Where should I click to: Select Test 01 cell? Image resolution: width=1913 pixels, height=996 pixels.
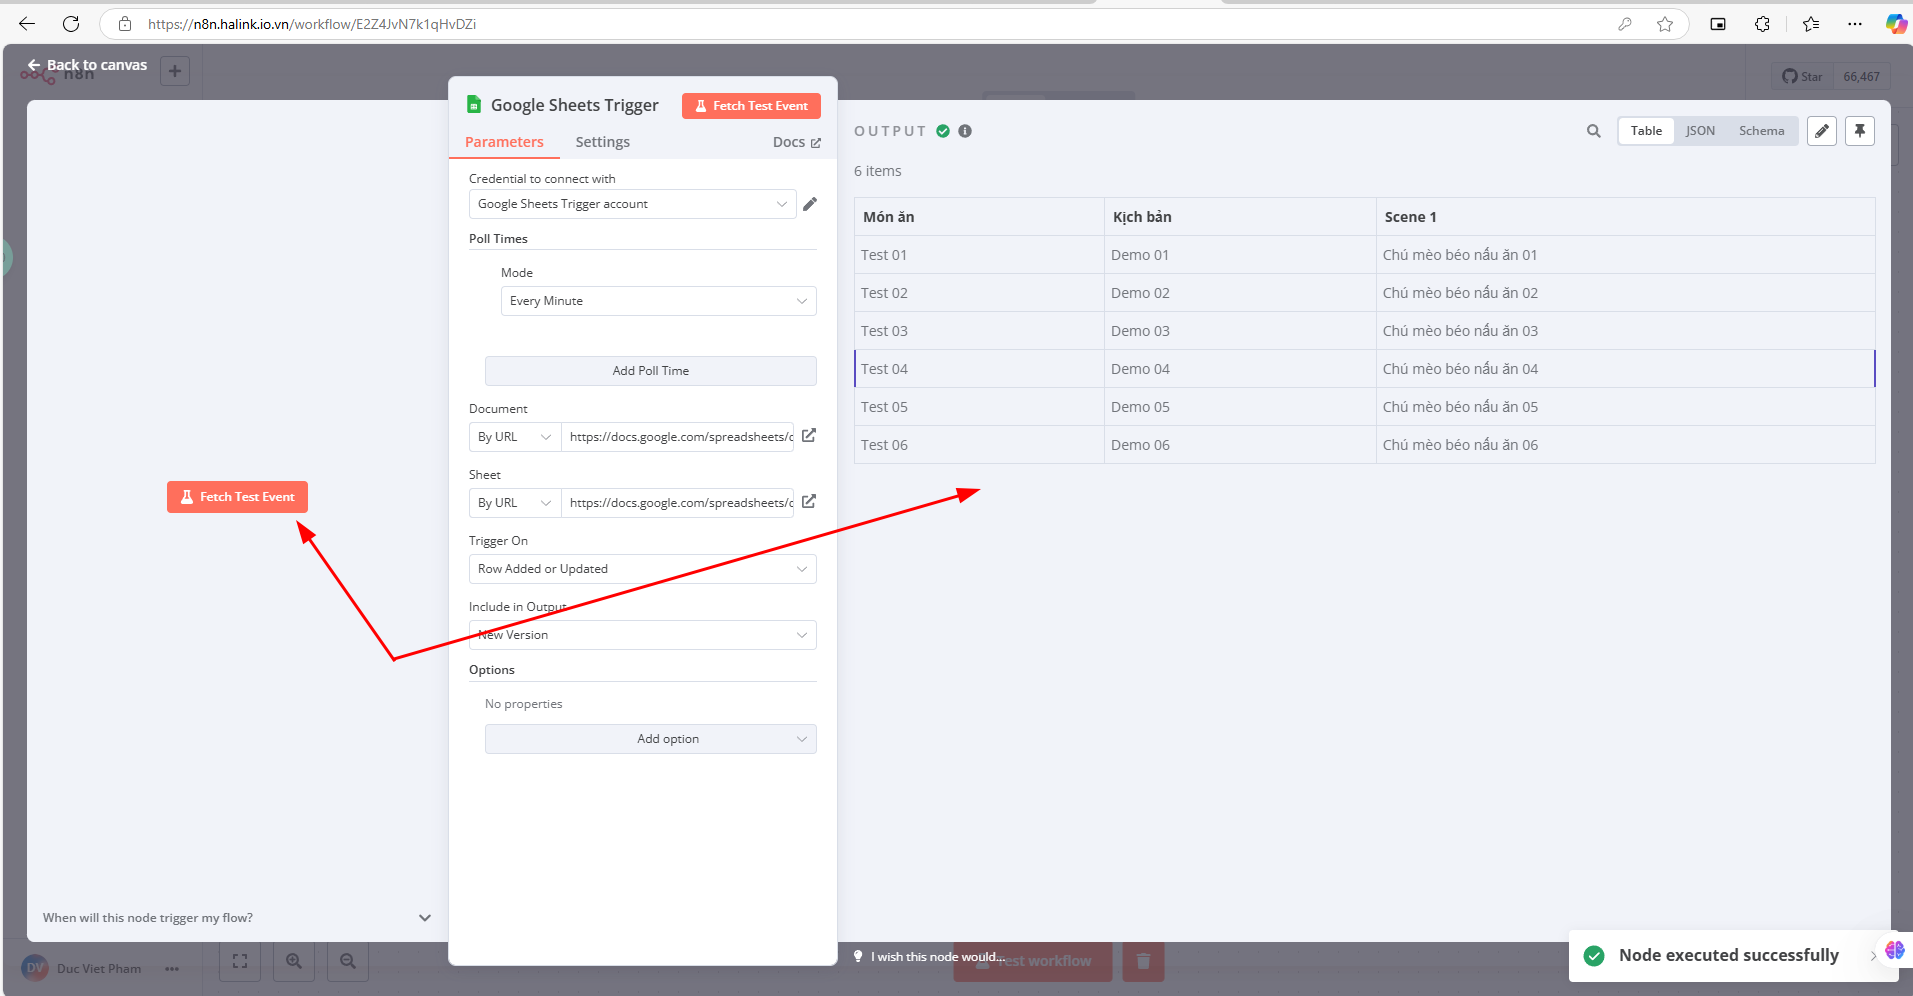click(979, 255)
